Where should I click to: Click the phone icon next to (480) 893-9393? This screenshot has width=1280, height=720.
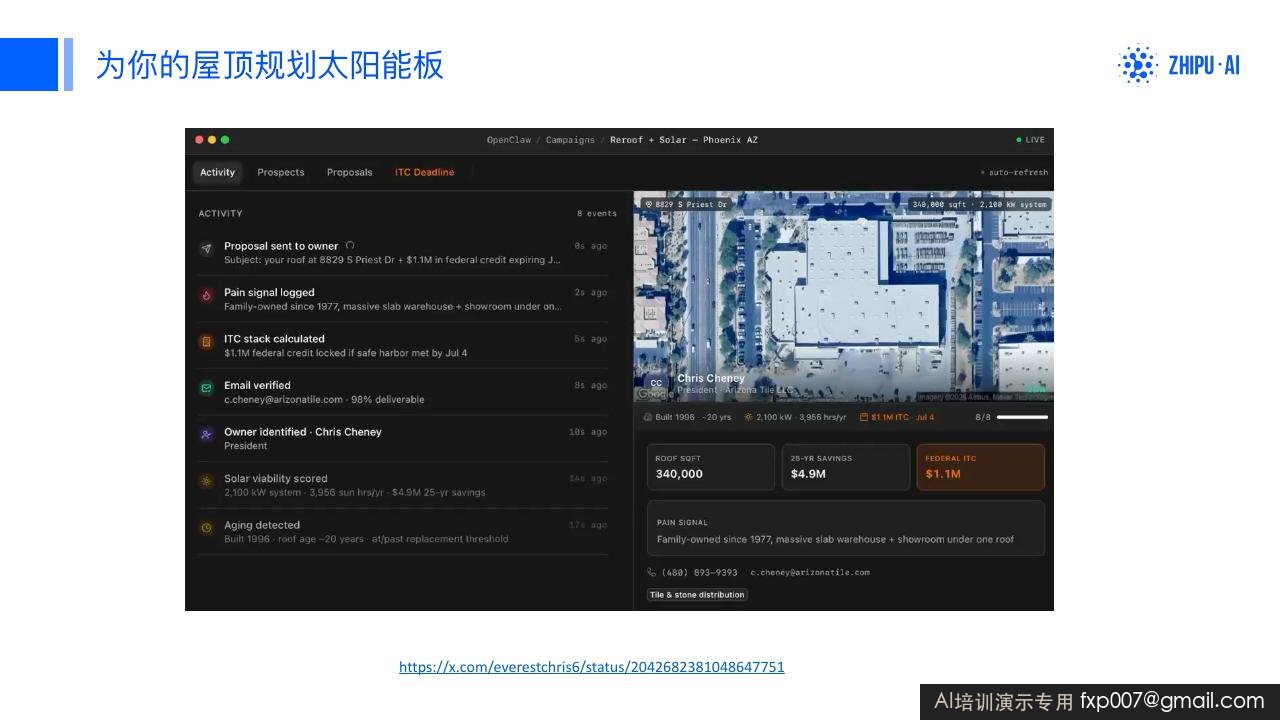(652, 573)
